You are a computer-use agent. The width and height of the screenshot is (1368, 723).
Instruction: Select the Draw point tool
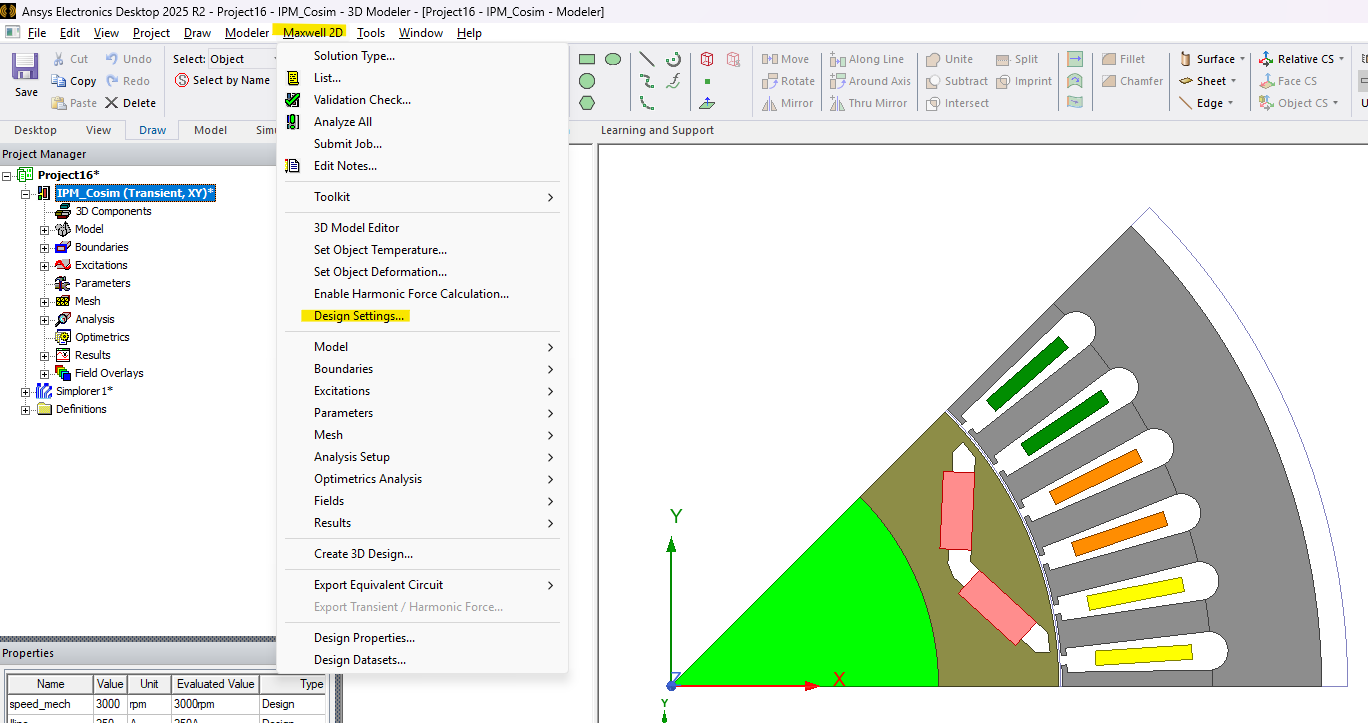click(x=707, y=81)
